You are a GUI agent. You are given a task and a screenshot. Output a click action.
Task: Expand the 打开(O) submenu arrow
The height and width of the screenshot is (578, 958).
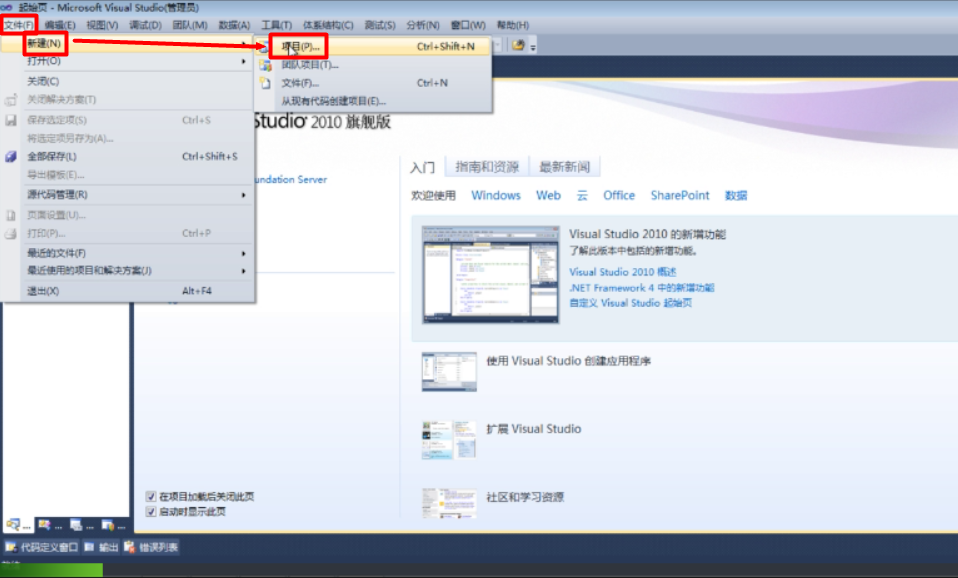click(x=243, y=61)
